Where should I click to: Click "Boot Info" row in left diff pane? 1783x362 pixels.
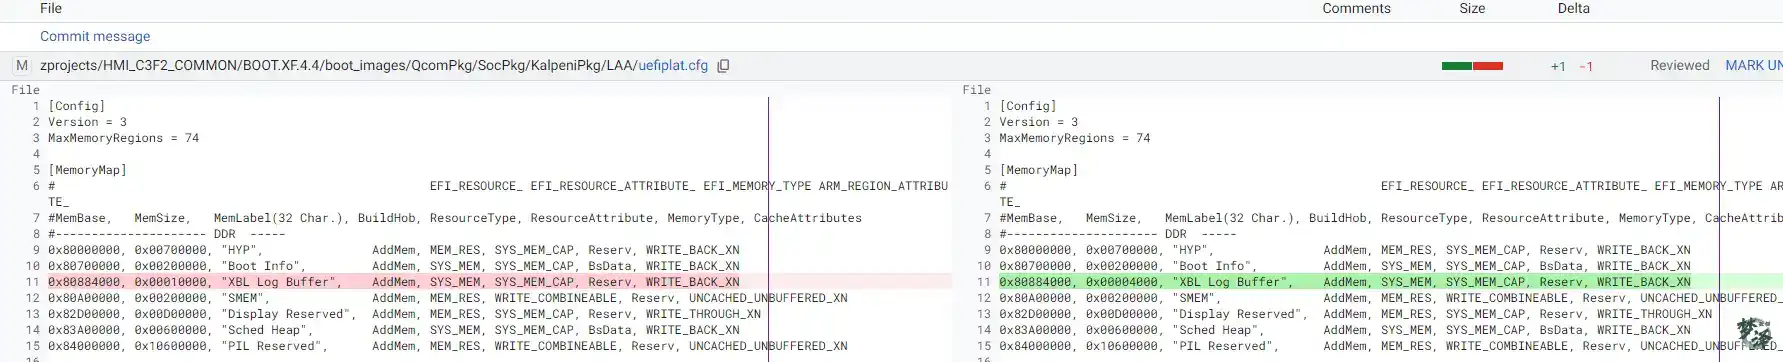click(x=394, y=266)
